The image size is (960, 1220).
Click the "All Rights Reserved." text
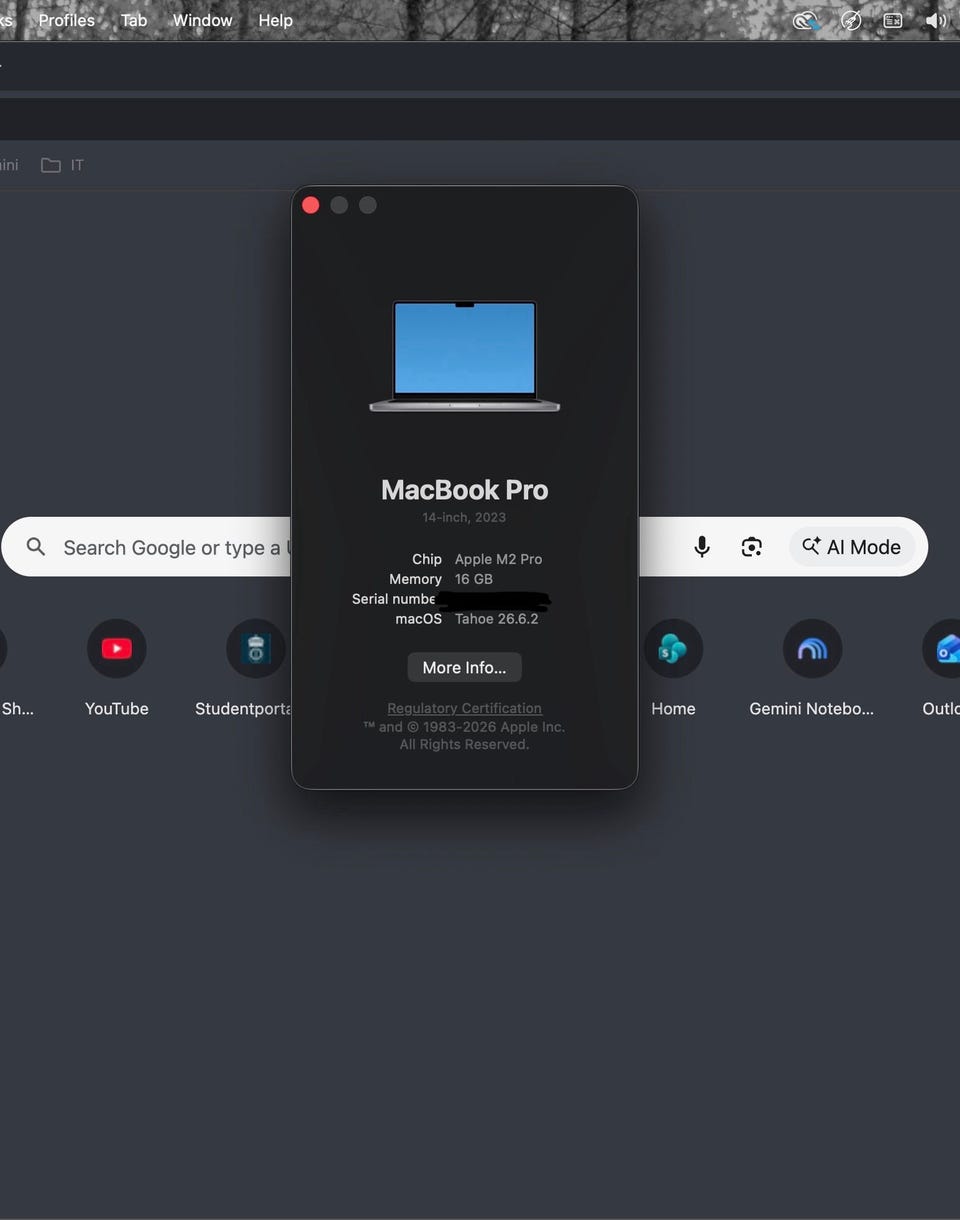[464, 744]
